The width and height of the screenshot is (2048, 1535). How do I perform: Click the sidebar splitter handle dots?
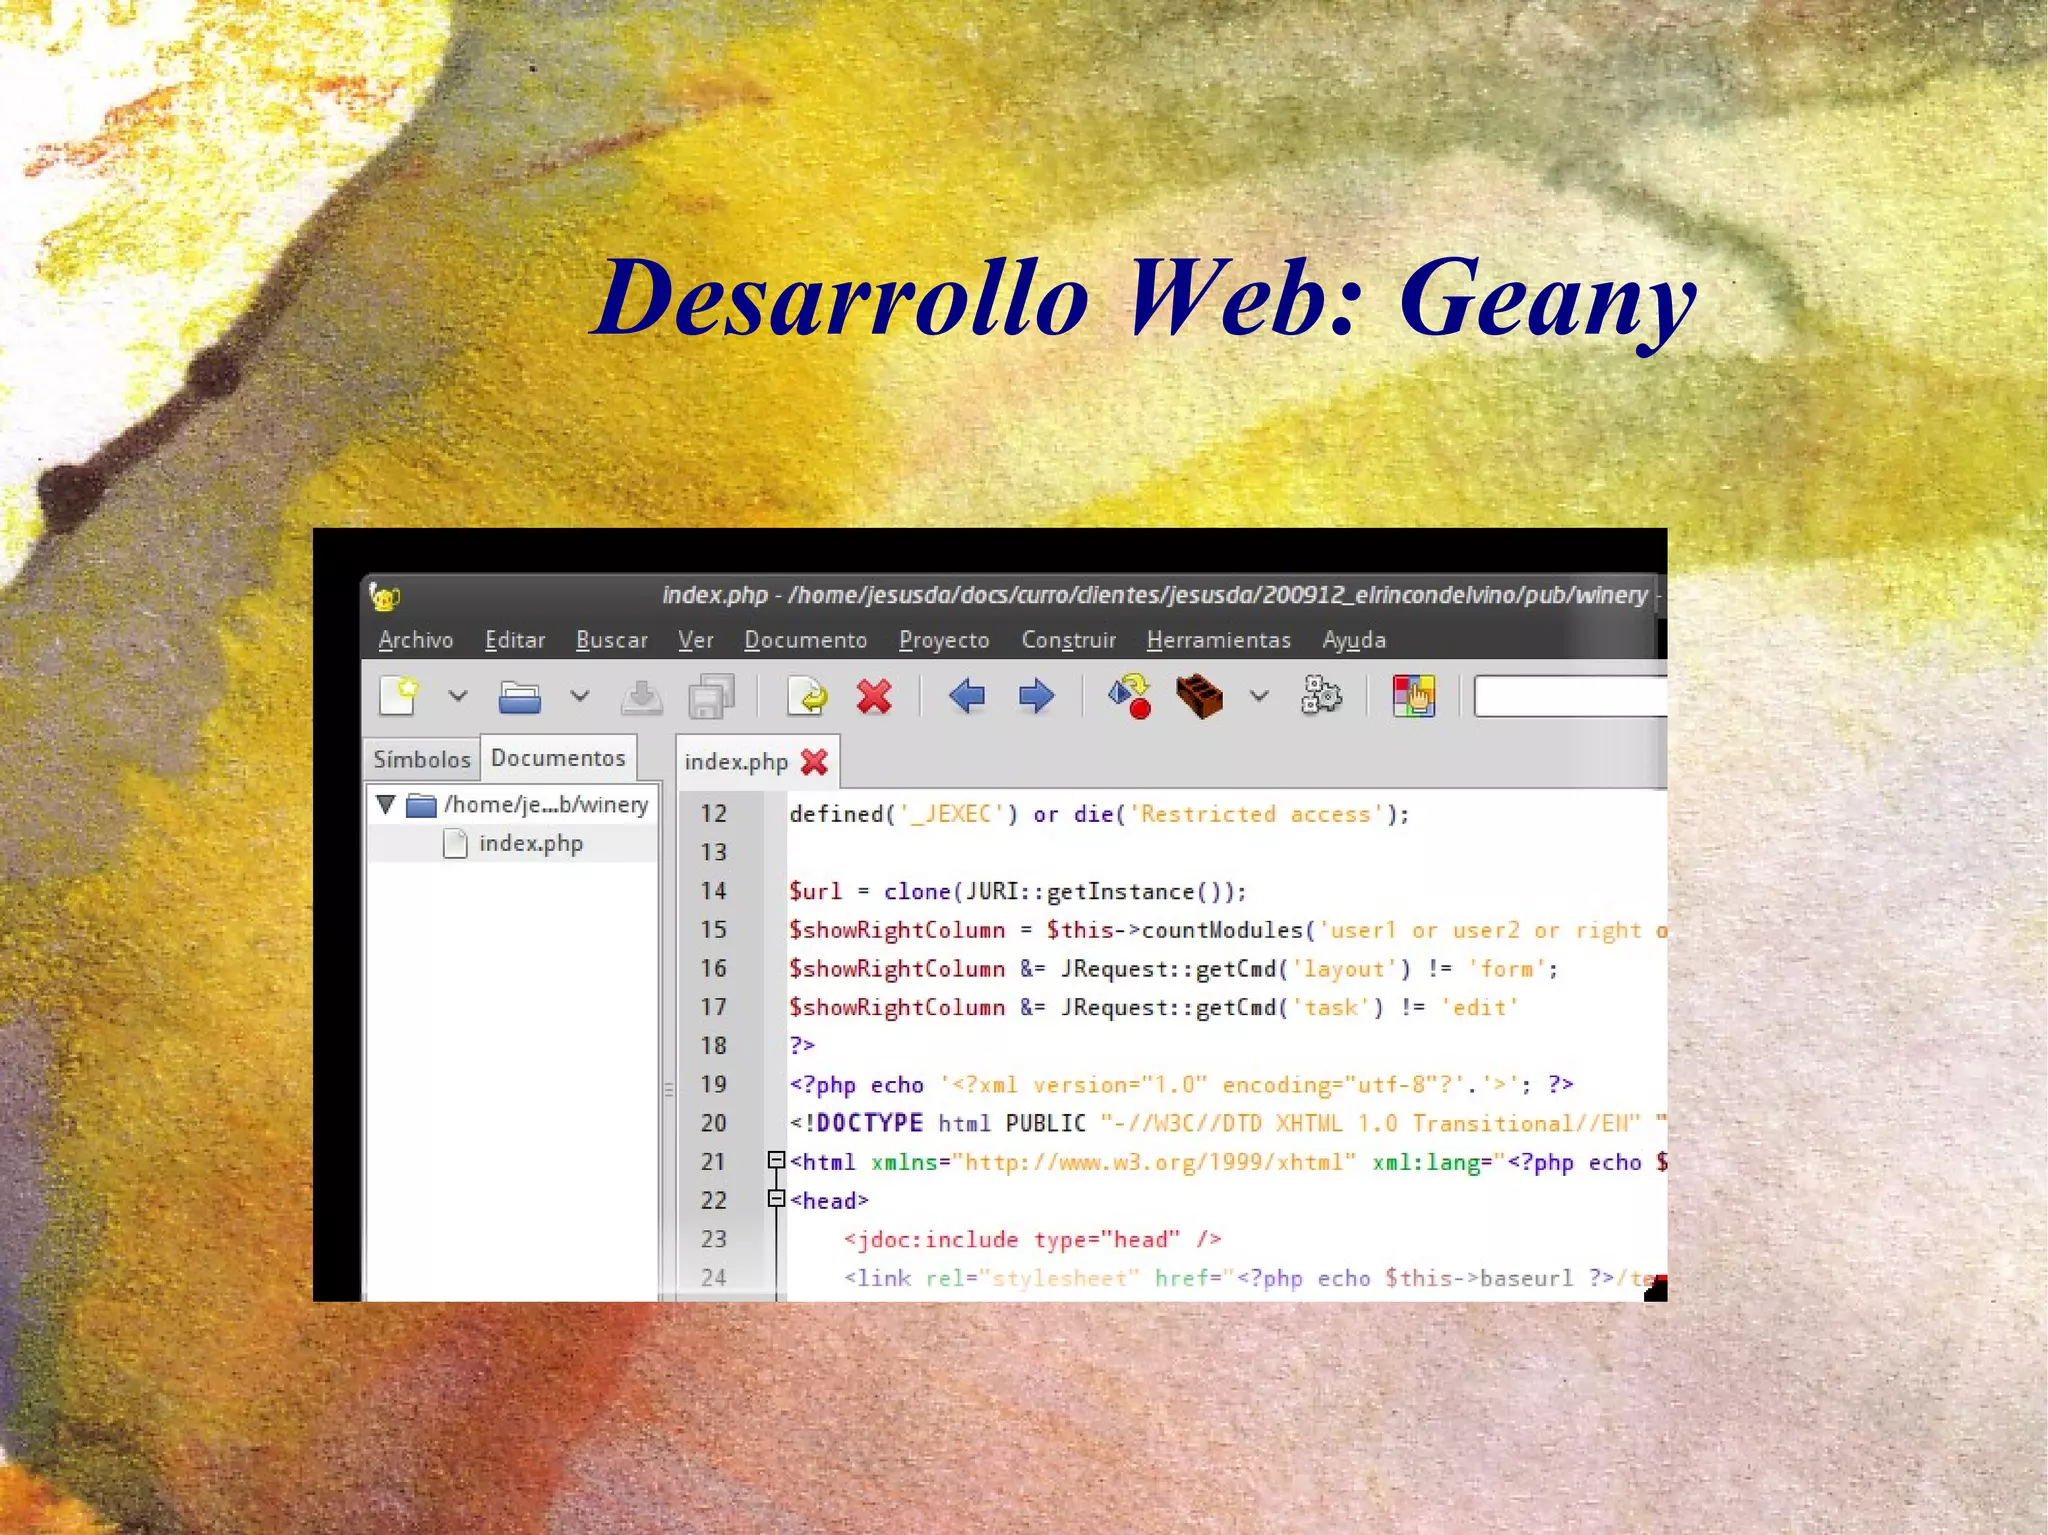[x=668, y=1089]
